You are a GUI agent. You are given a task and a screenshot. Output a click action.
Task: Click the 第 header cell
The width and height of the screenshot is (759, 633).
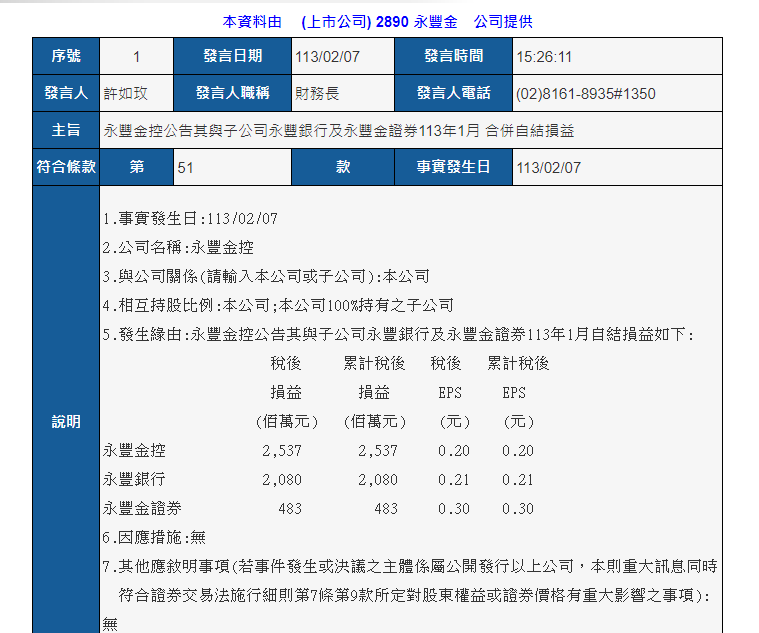[x=137, y=167]
